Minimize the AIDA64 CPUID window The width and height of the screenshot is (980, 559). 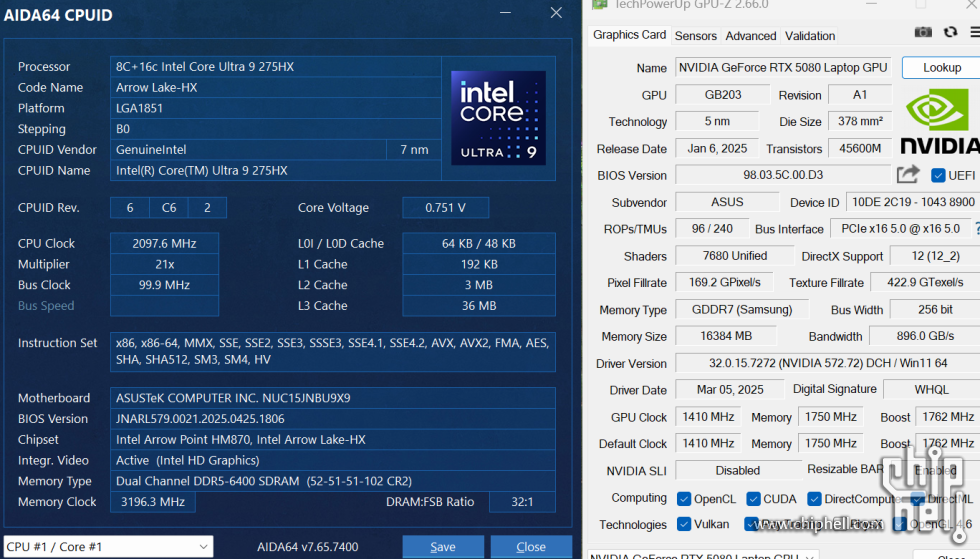pos(506,13)
